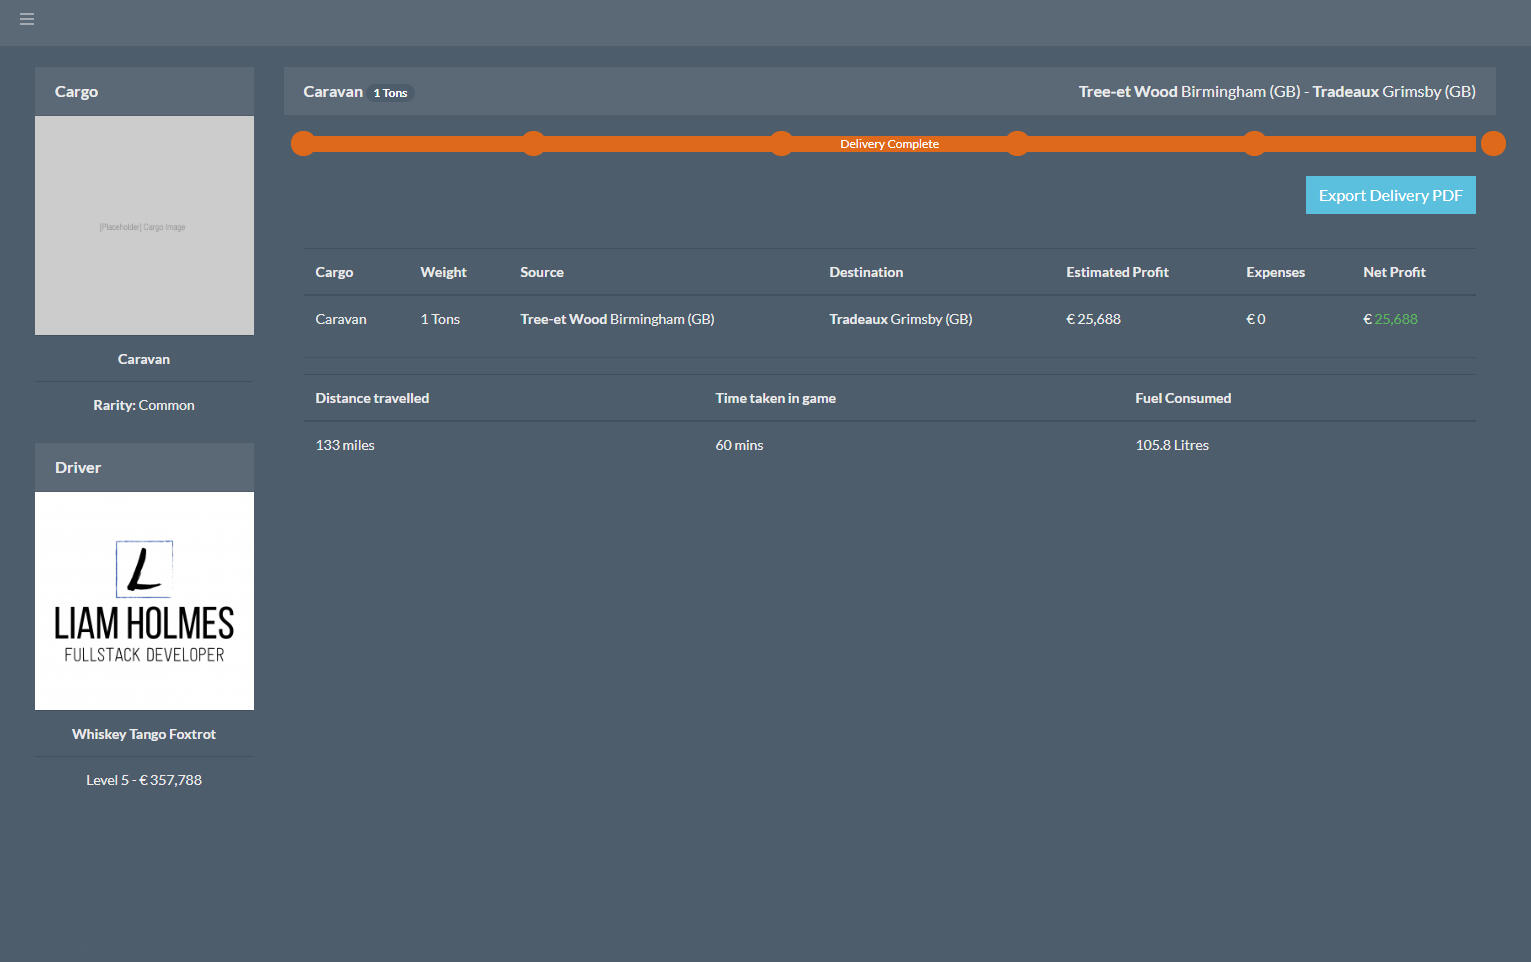Click the fifth delivery progress marker

point(1254,144)
